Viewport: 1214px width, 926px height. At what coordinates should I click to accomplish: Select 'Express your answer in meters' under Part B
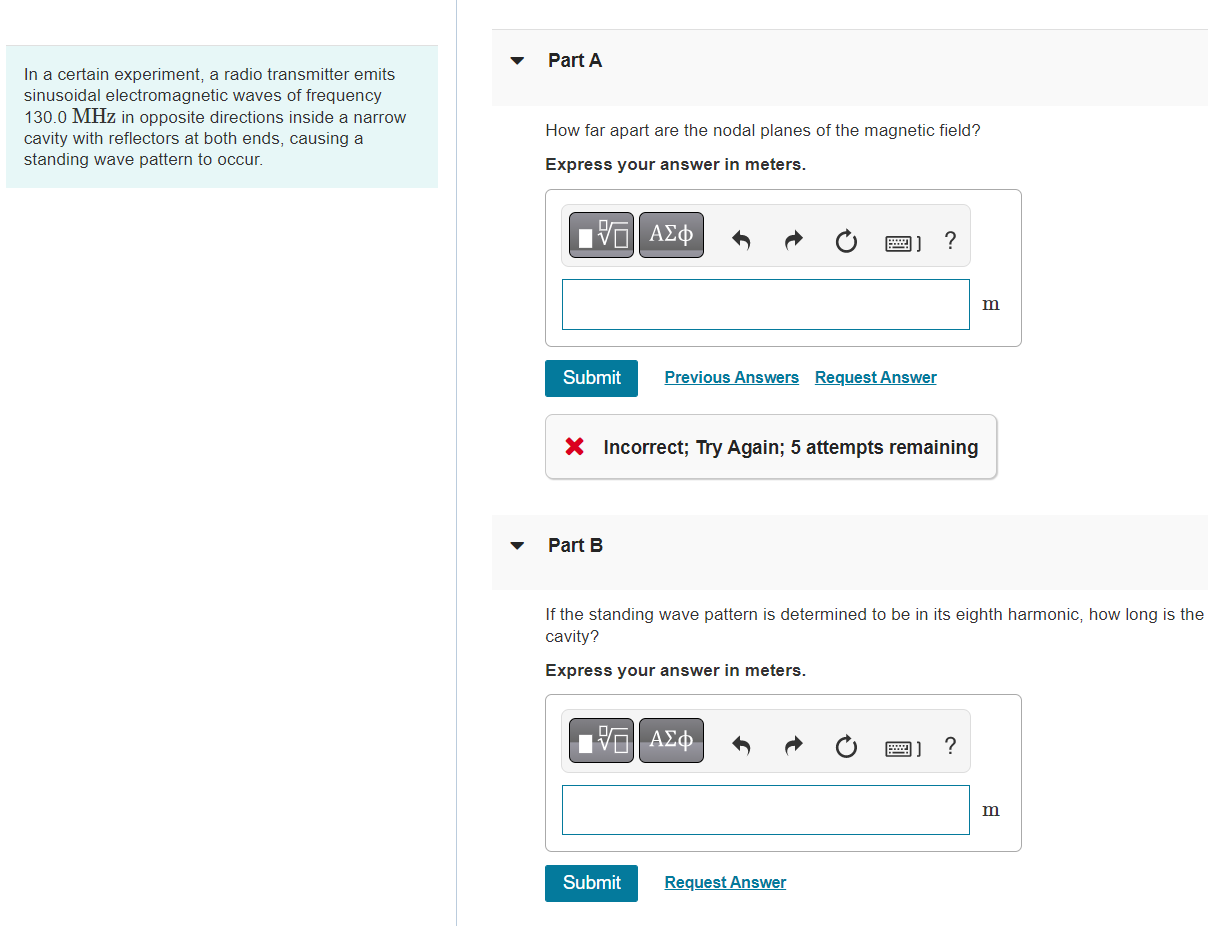click(x=675, y=670)
